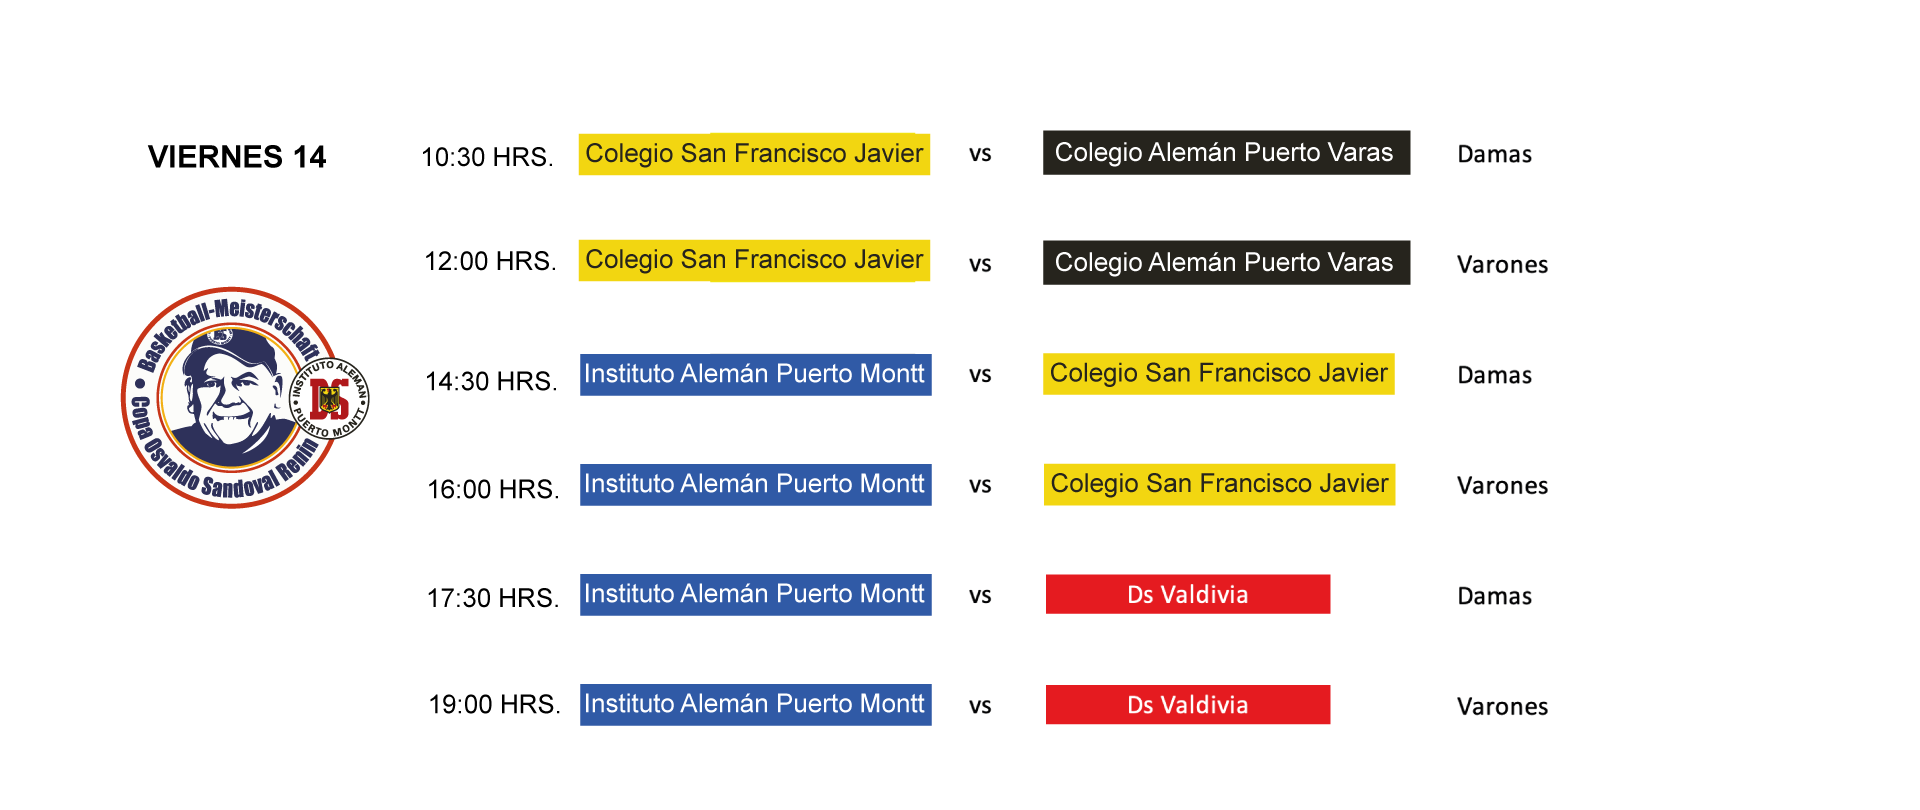Viewport: 1920px width, 810px height.
Task: Click the vs text in 16:00 match
Action: [980, 486]
